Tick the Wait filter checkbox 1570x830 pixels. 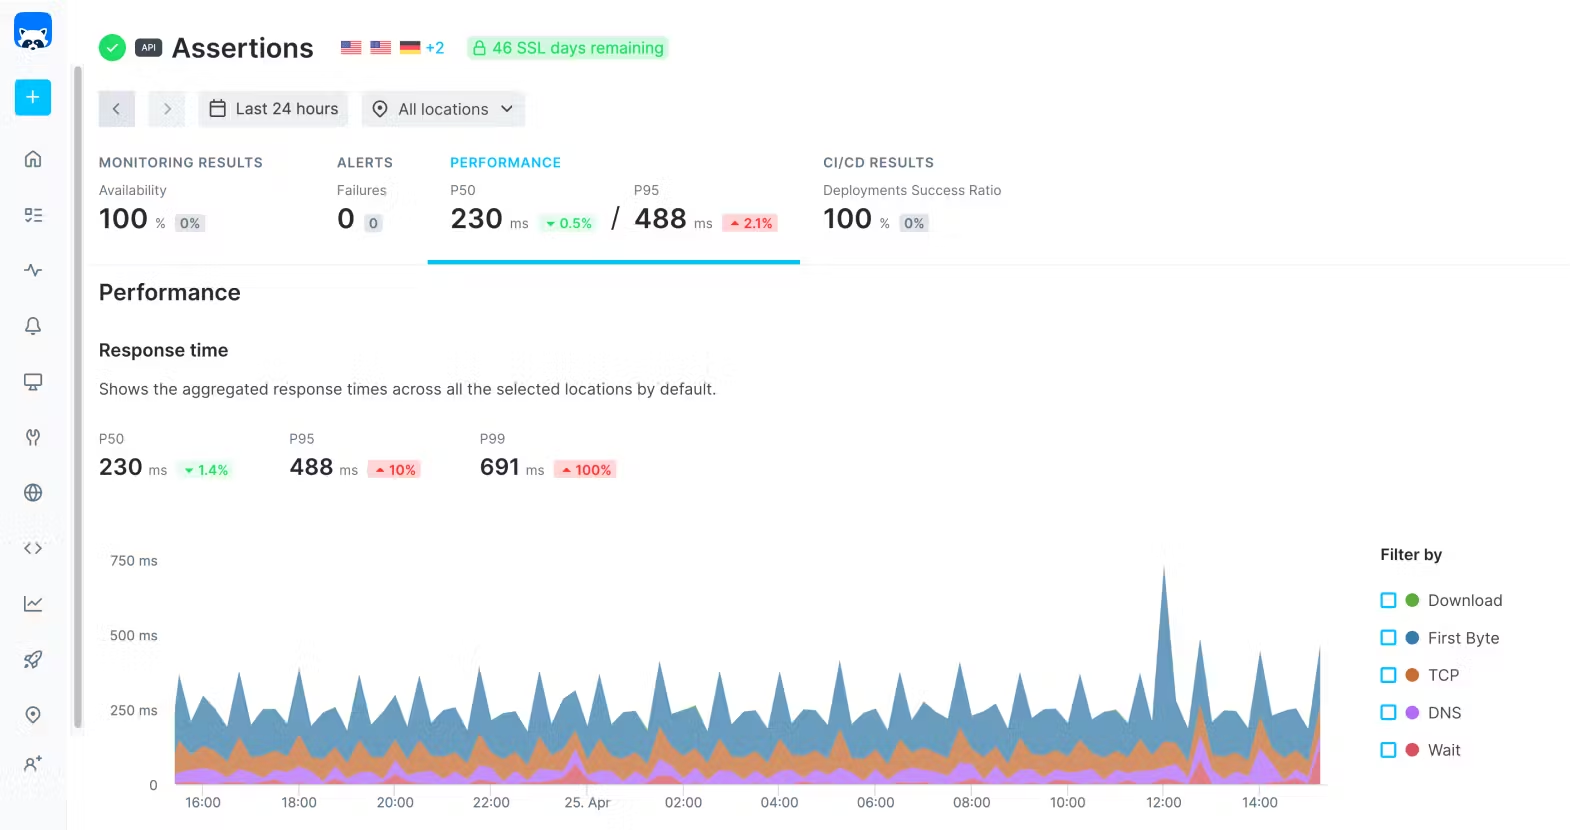pyautogui.click(x=1388, y=750)
